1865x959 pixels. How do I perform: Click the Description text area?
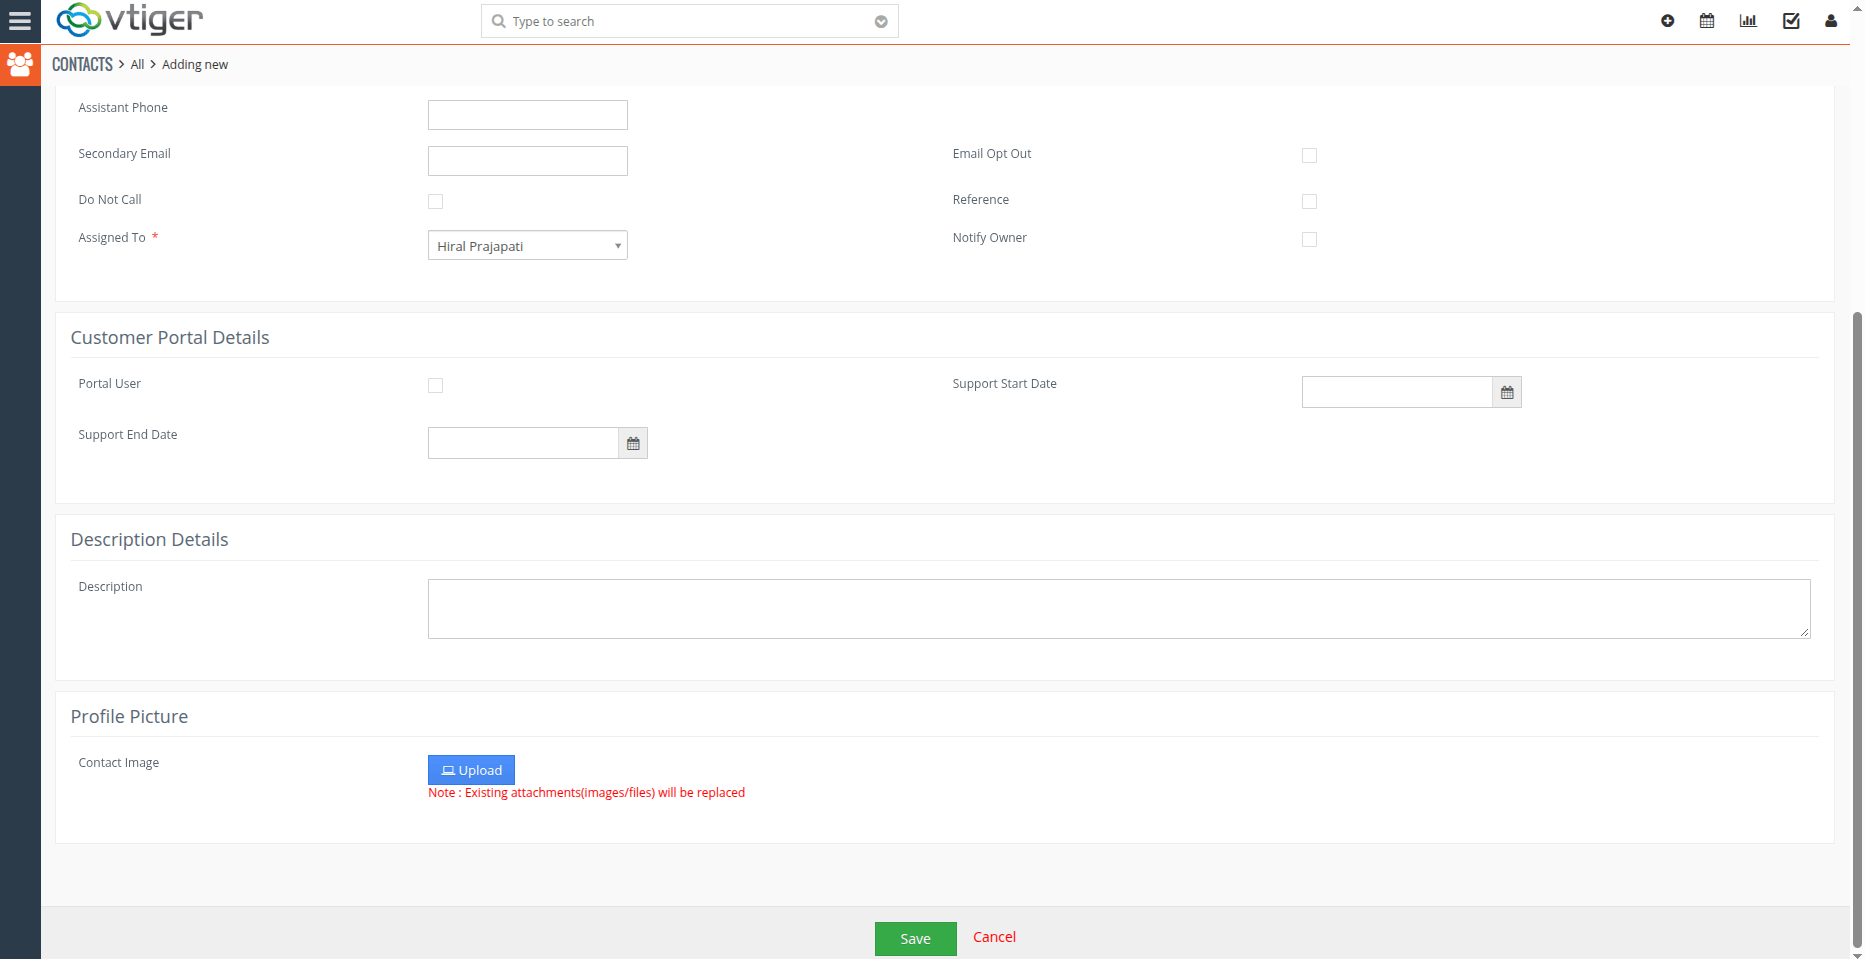[x=1119, y=609]
